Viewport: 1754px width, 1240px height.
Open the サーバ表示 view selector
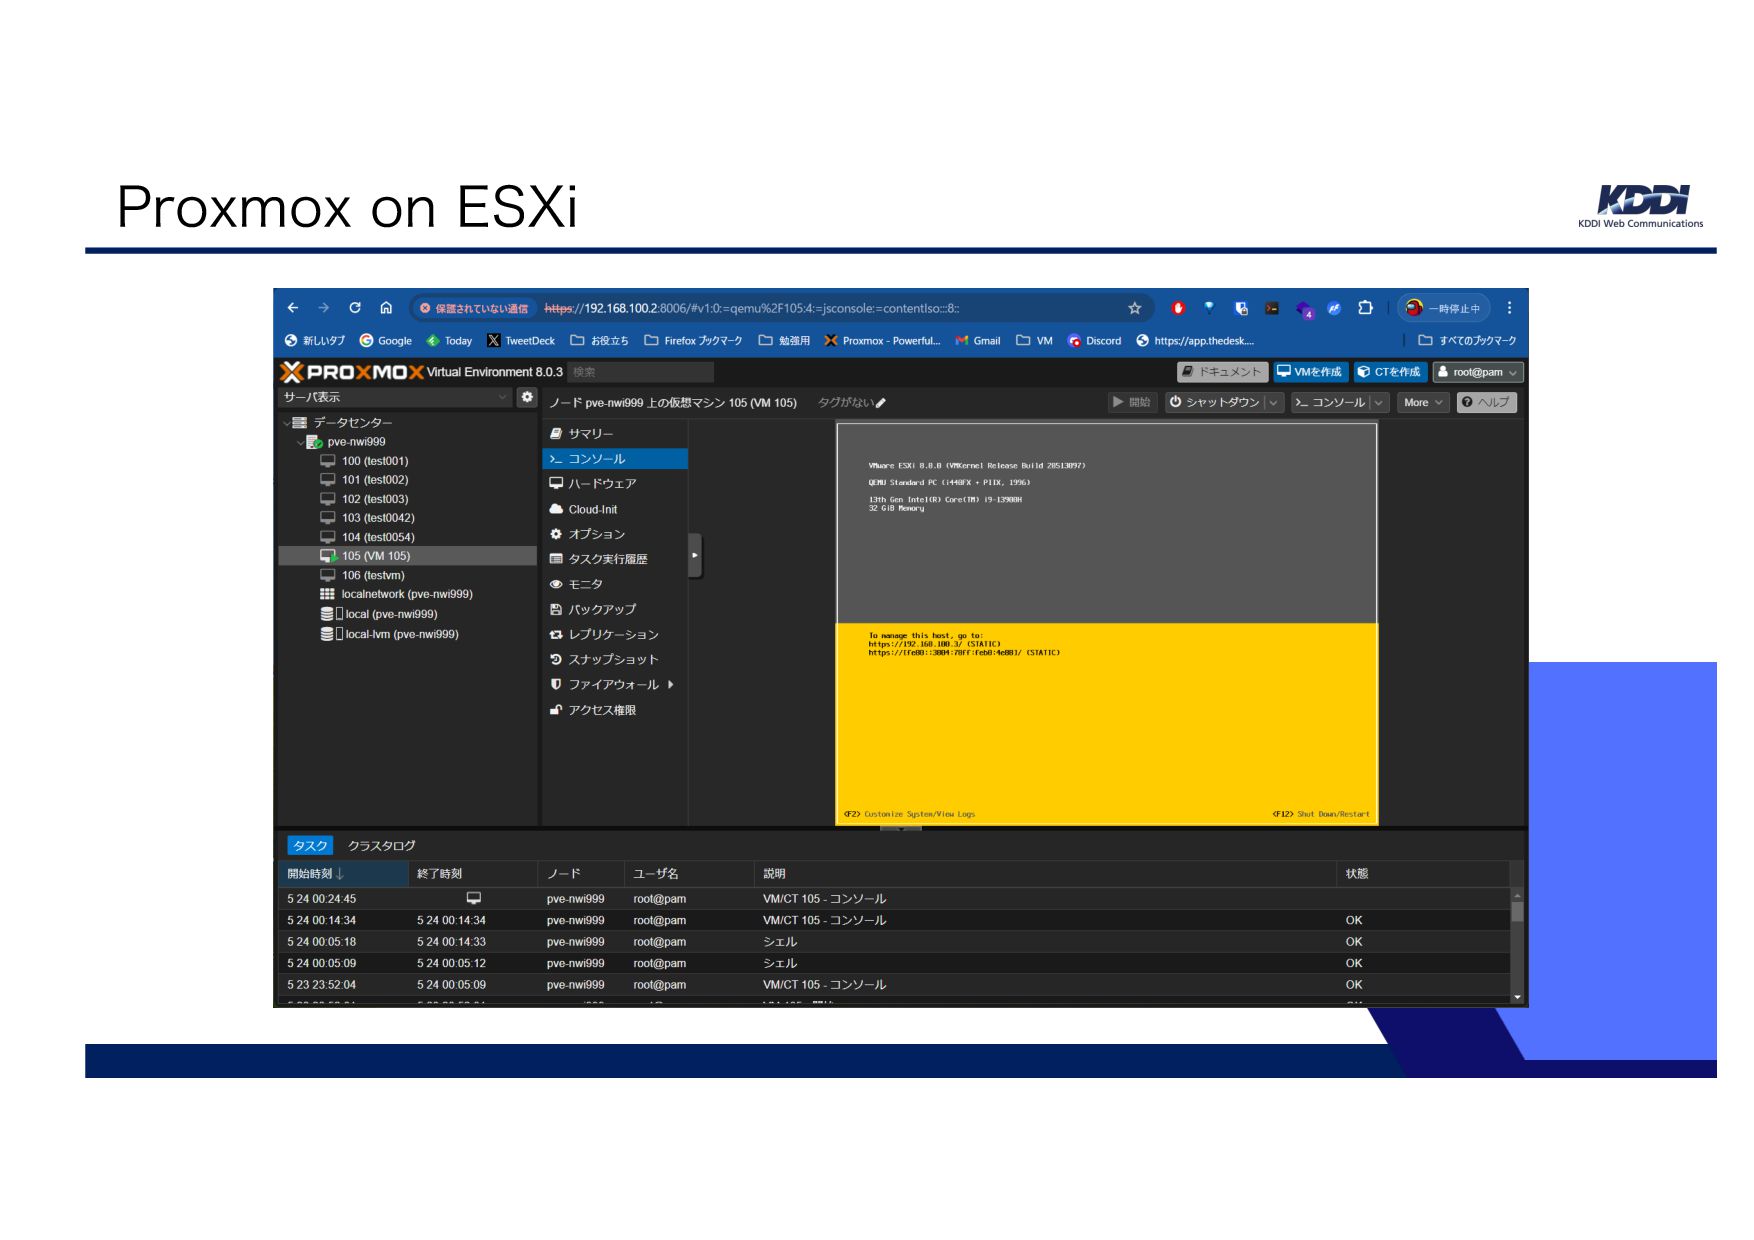click(396, 398)
